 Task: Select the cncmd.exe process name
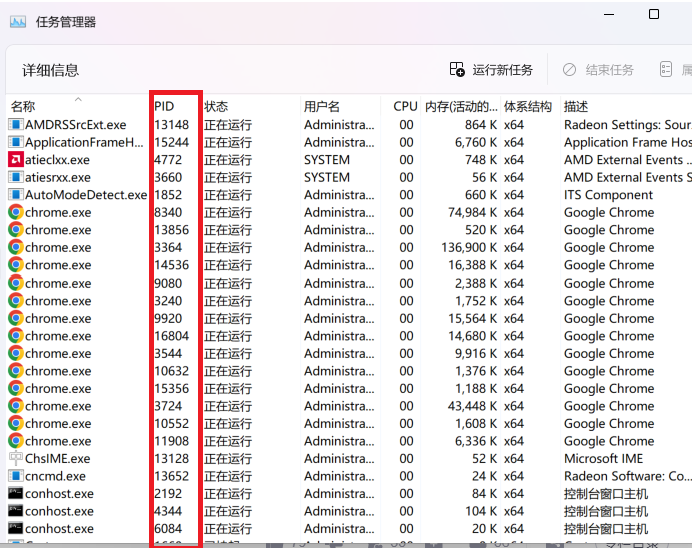55,476
